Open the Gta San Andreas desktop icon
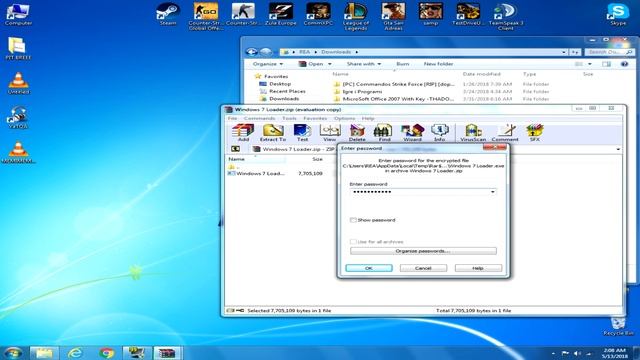Viewport: 640px width, 360px height. (393, 16)
